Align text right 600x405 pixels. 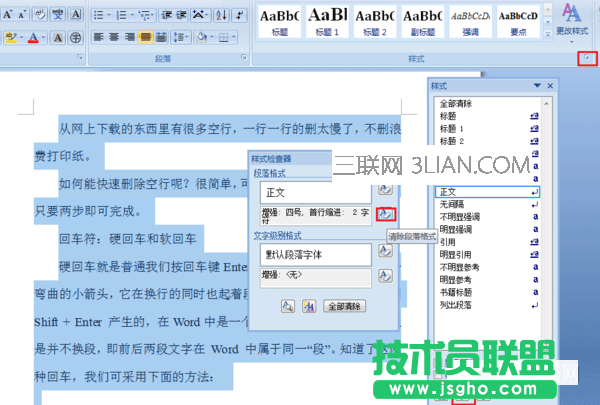click(130, 37)
